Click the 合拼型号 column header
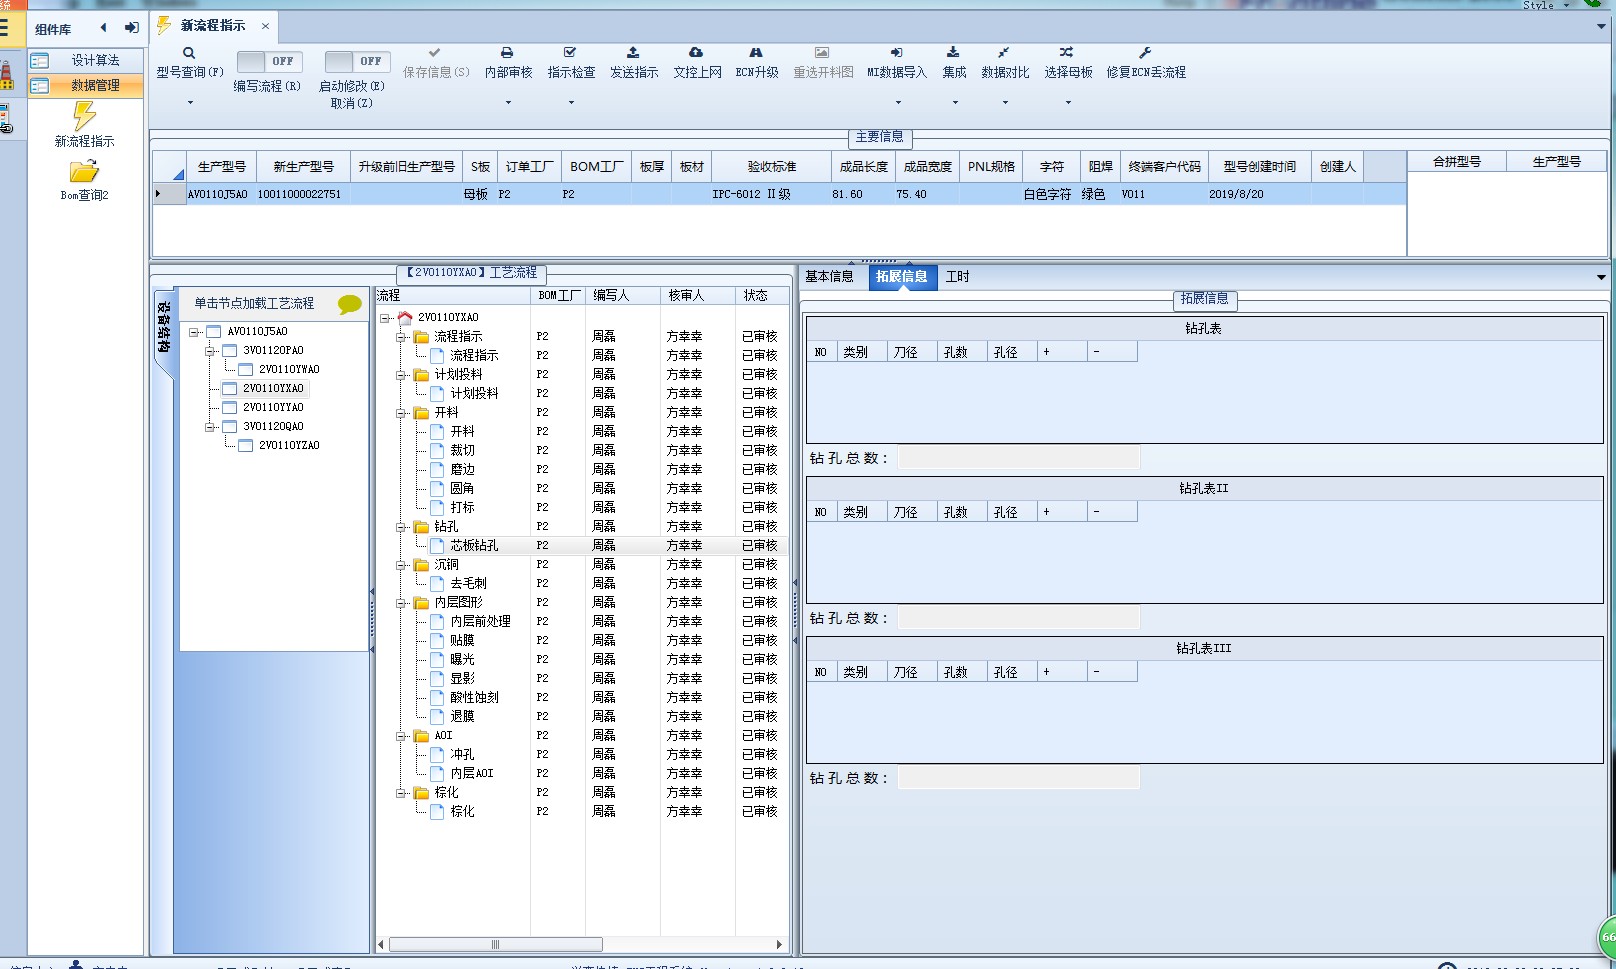The height and width of the screenshot is (969, 1616). [x=1456, y=162]
